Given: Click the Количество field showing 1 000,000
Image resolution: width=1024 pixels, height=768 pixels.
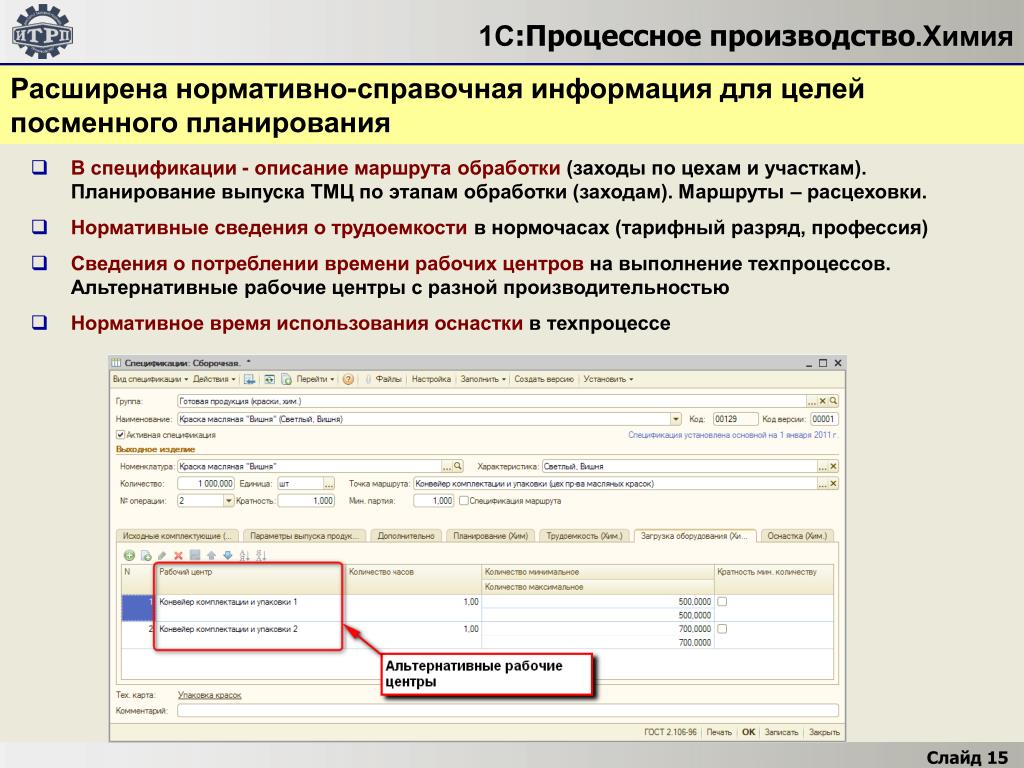Looking at the screenshot, I should coord(206,483).
